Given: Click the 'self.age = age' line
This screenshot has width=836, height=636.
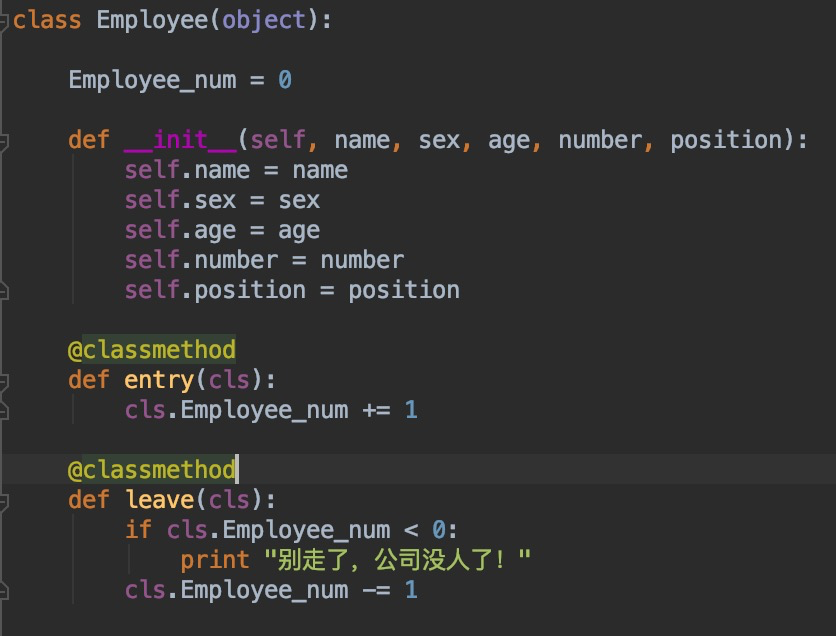Looking at the screenshot, I should point(222,231).
